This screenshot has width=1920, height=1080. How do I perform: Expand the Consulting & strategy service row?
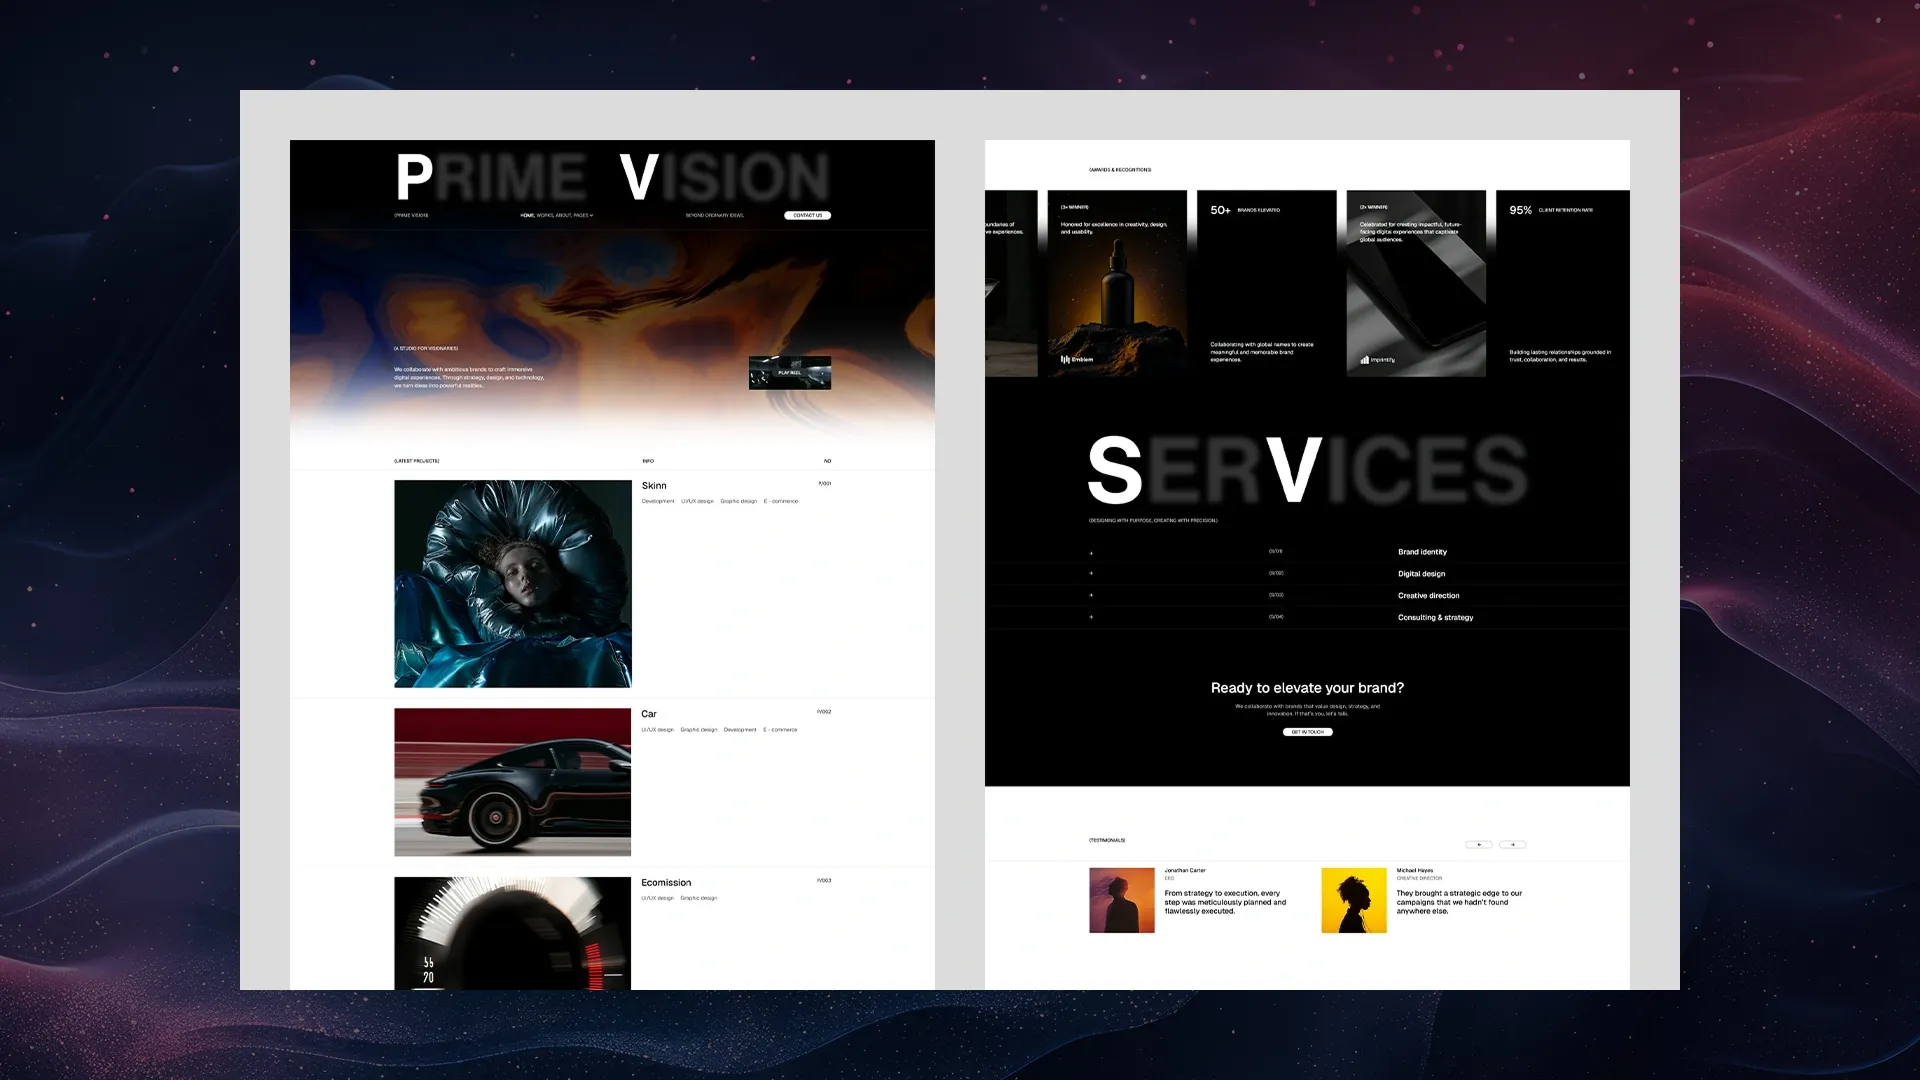pos(1091,617)
